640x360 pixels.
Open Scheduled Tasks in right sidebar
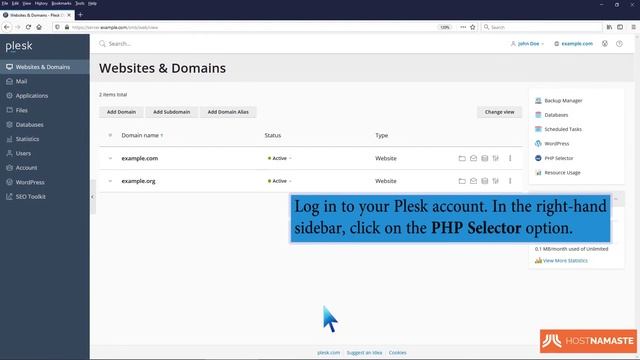tap(563, 129)
